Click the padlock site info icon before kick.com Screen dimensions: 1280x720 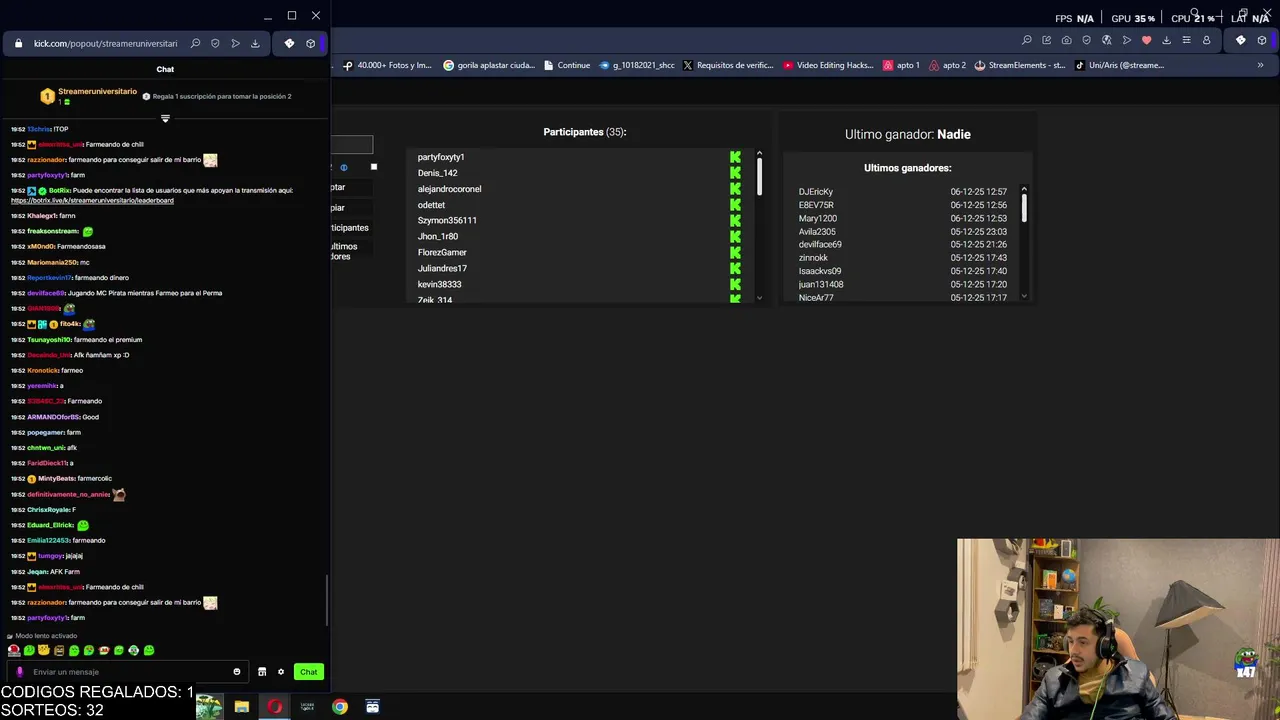[18, 43]
